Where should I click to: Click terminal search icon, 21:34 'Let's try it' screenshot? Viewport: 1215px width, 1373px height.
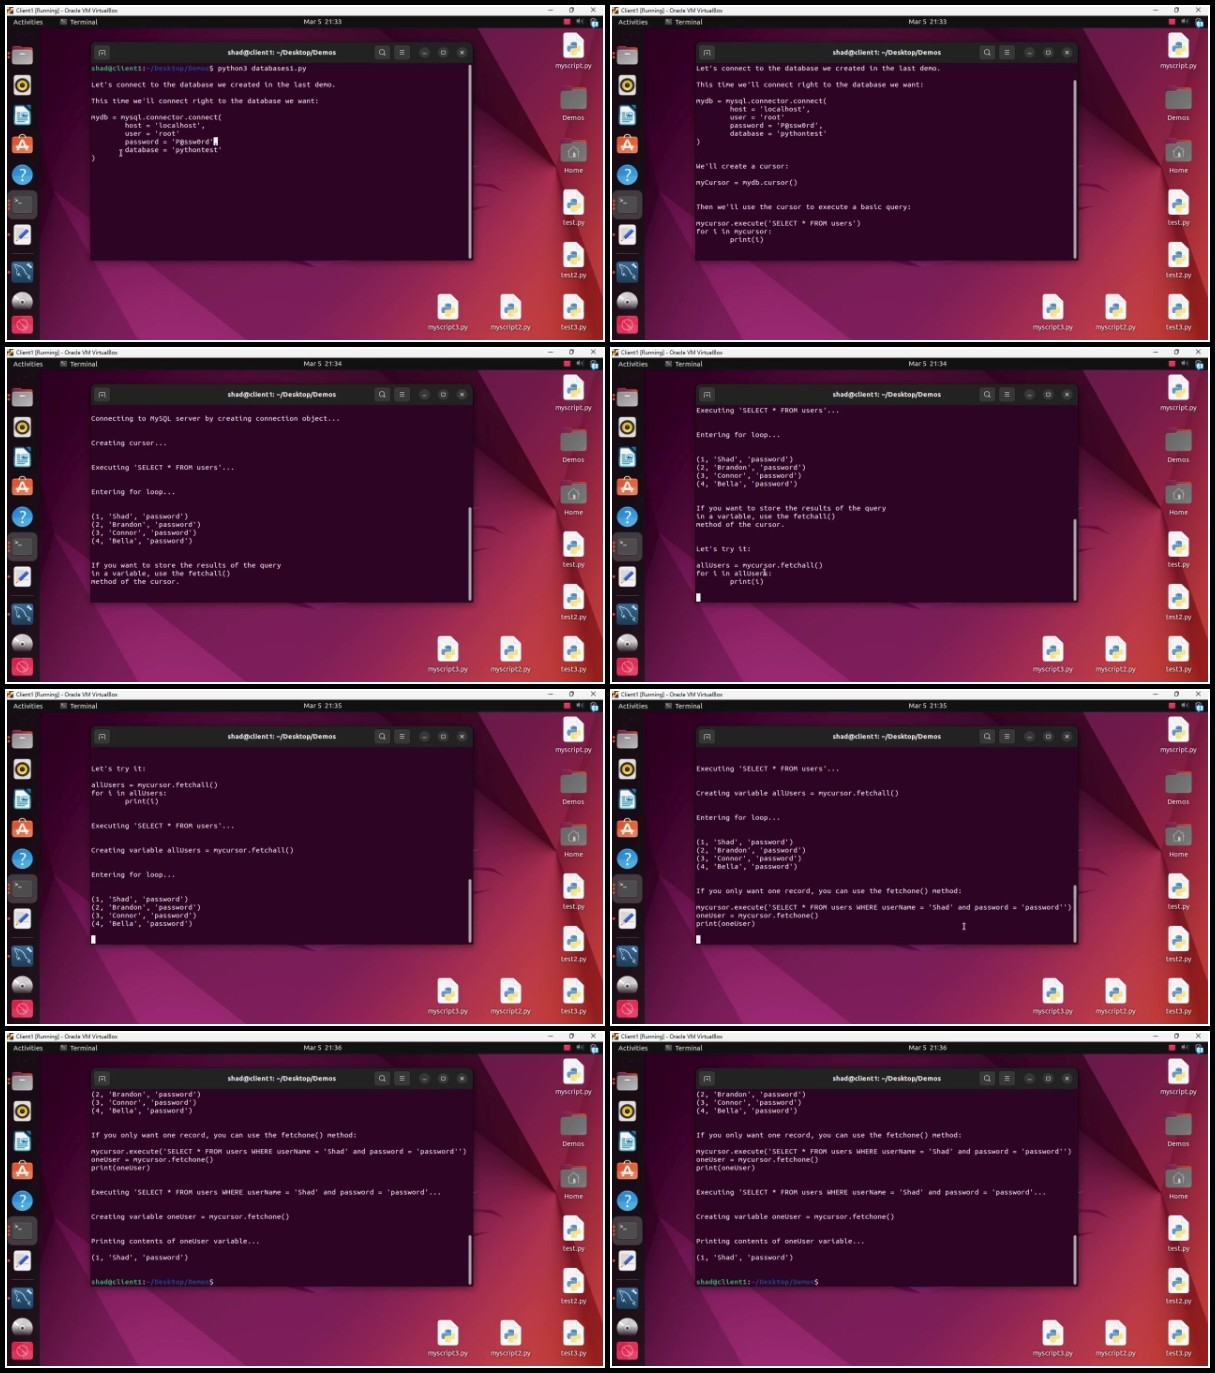987,394
